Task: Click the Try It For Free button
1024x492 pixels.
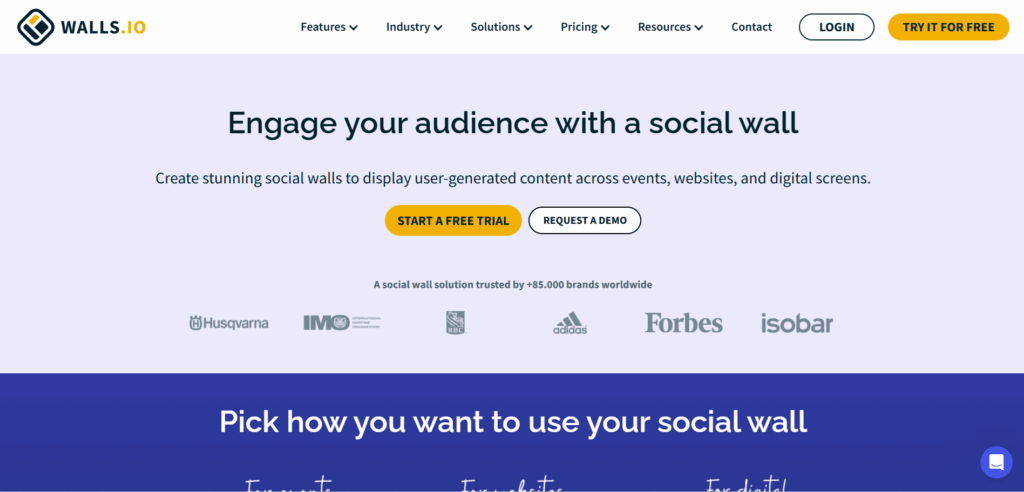Action: pos(948,27)
